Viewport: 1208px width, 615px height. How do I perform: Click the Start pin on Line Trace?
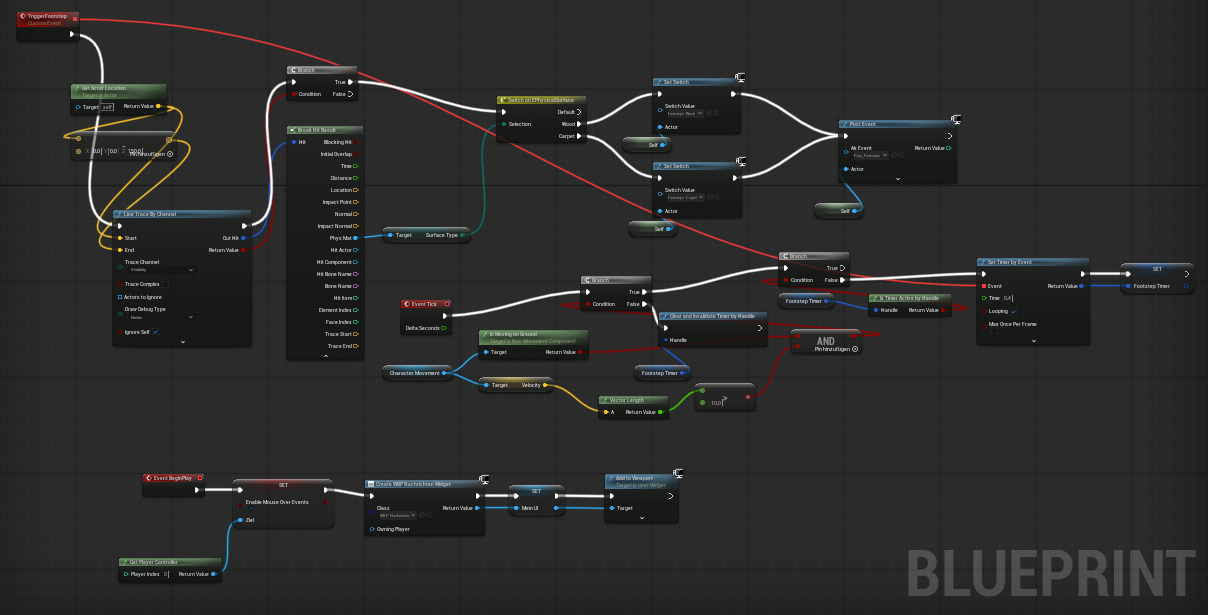click(120, 238)
